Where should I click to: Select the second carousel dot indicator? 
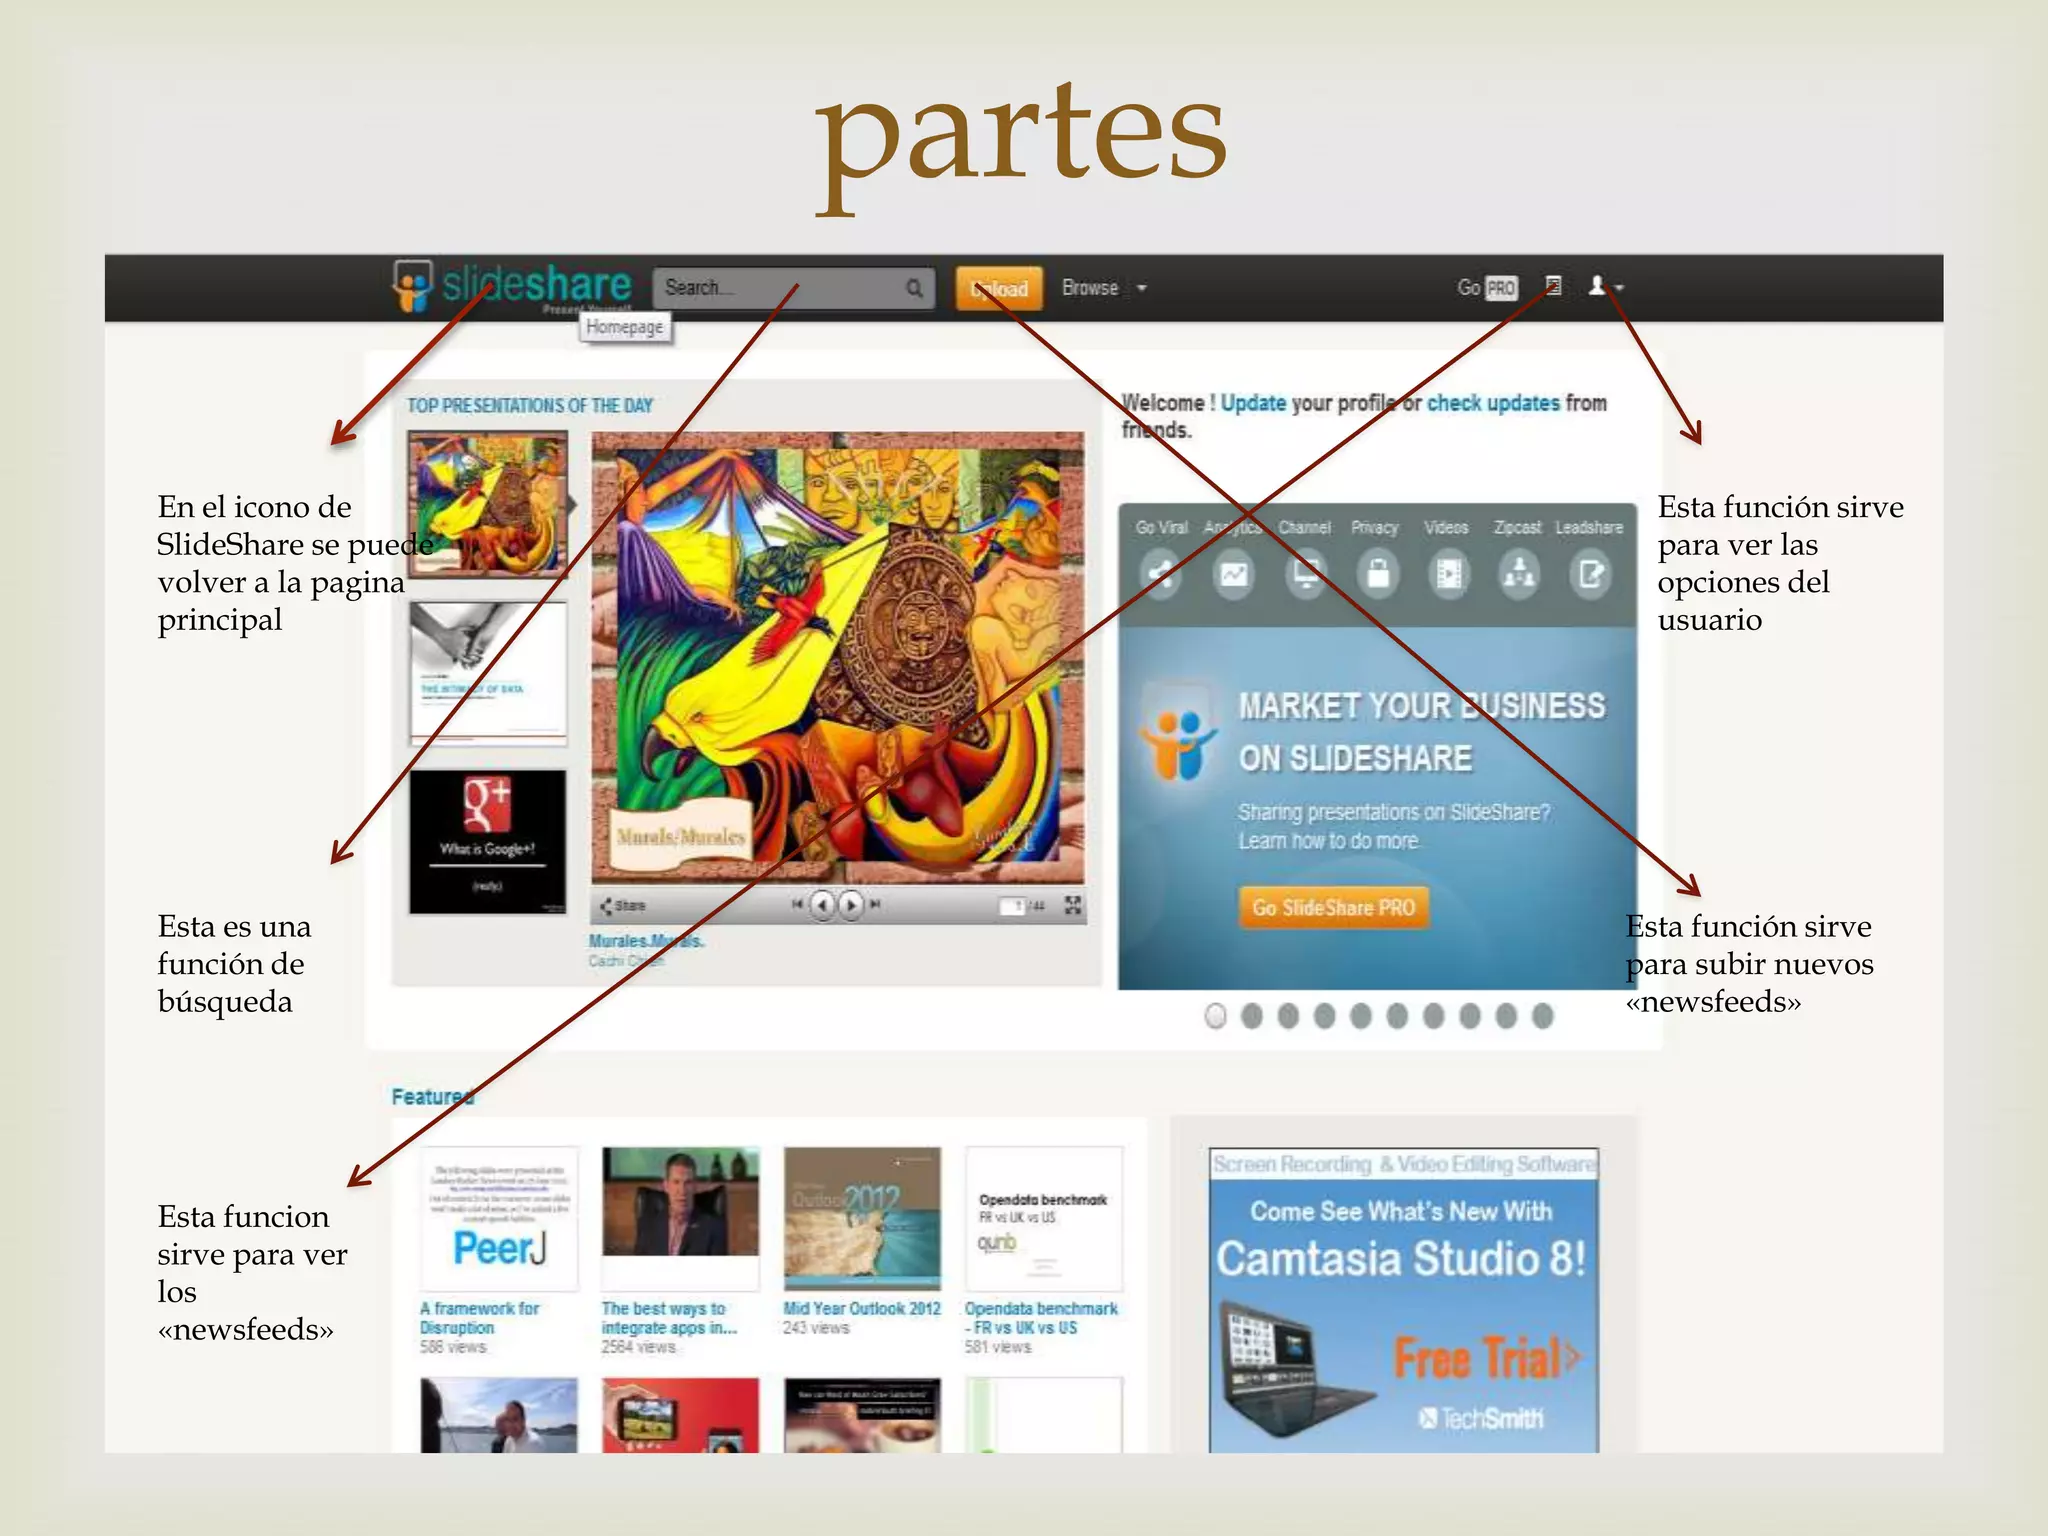pyautogui.click(x=1251, y=1016)
